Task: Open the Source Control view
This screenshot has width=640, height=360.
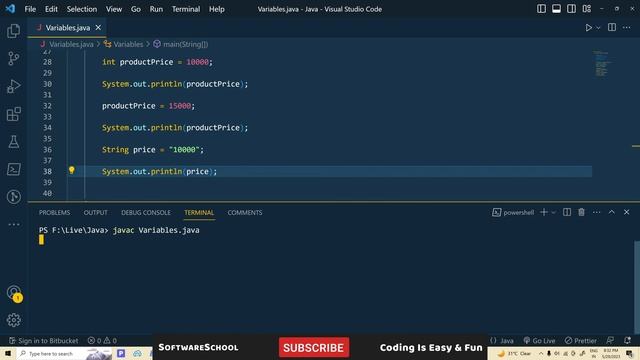Action: coord(13,59)
